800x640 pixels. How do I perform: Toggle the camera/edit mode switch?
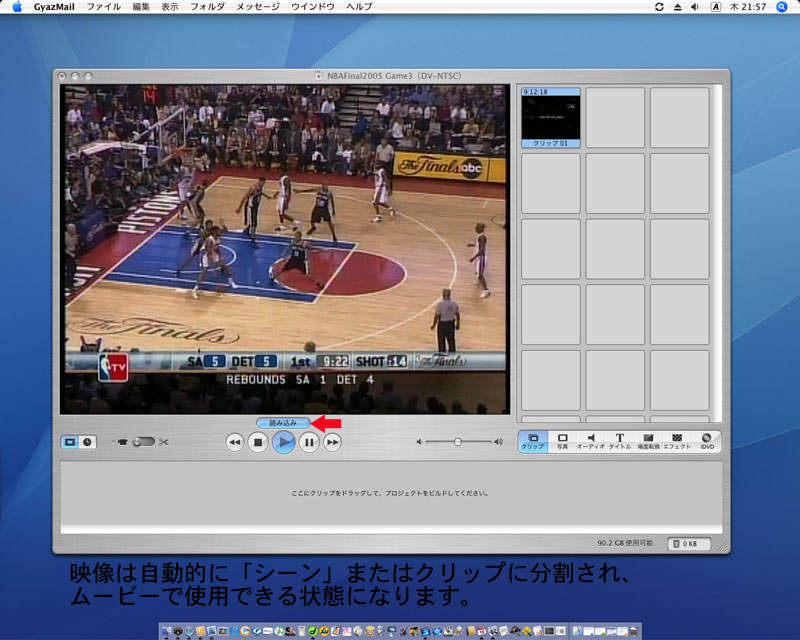143,441
